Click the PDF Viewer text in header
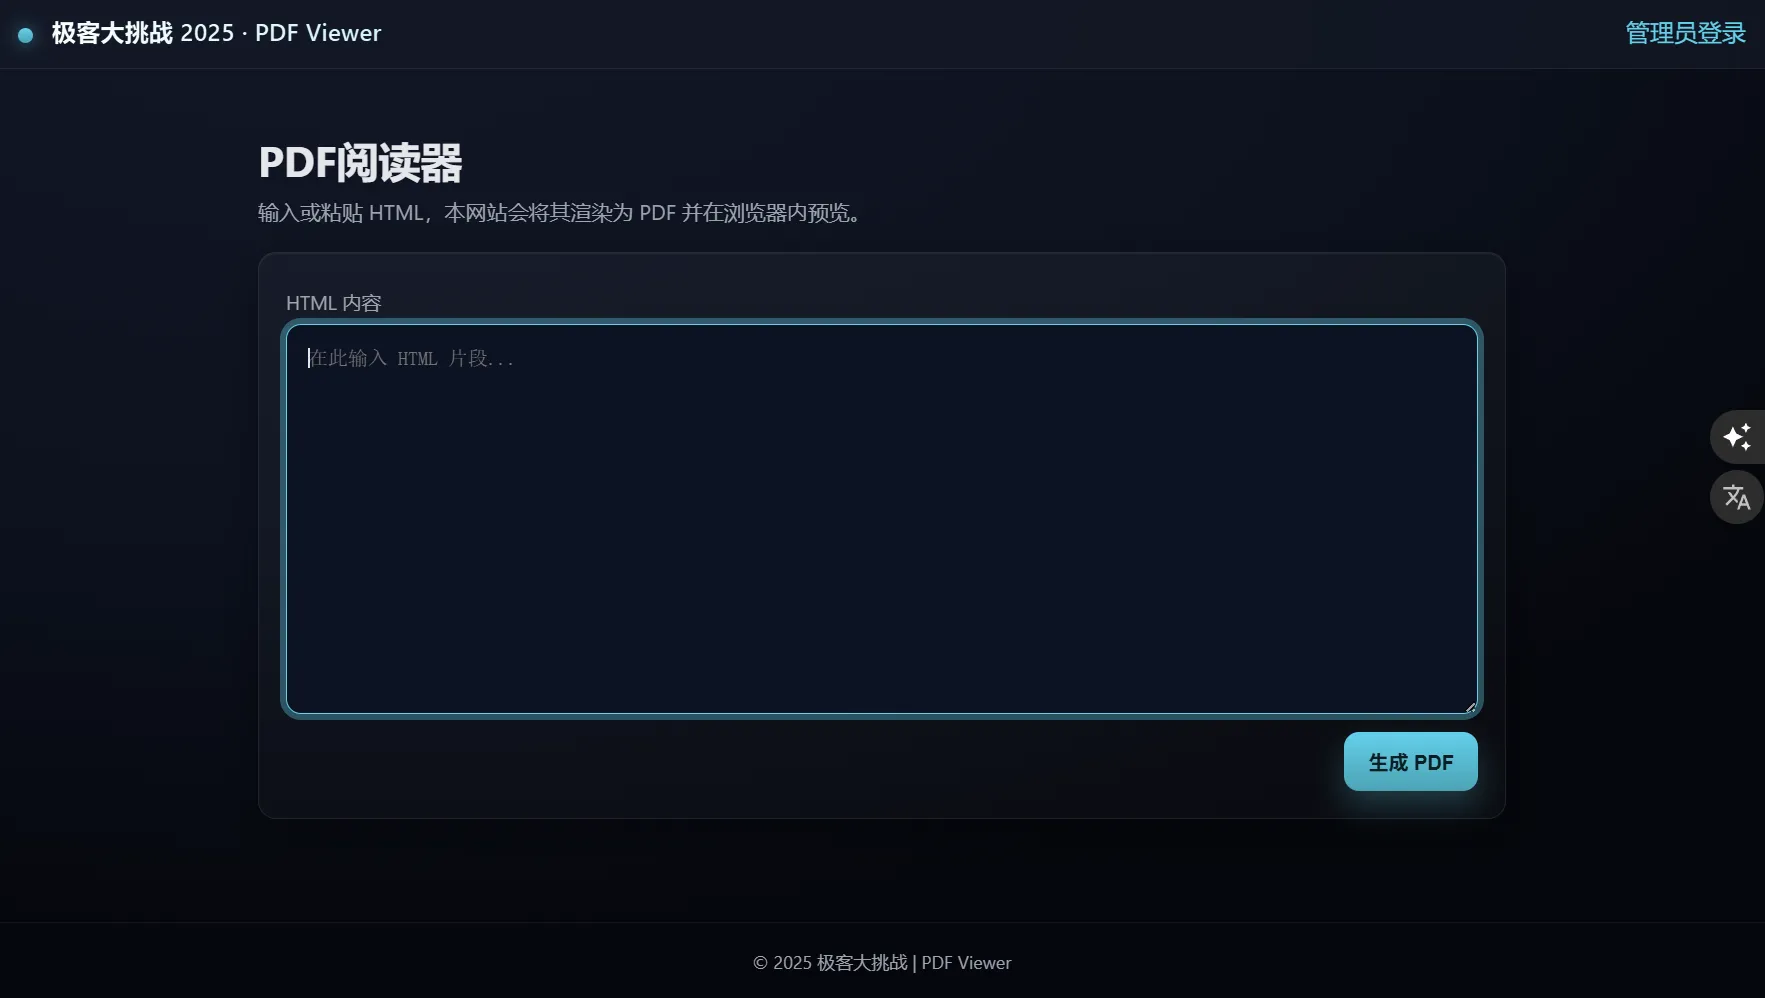Image resolution: width=1765 pixels, height=998 pixels. point(318,33)
